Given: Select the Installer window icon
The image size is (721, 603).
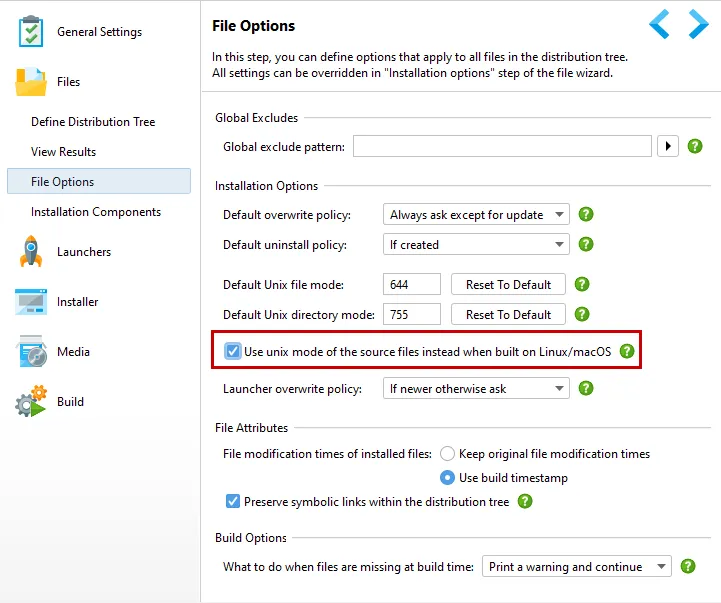Looking at the screenshot, I should pyautogui.click(x=31, y=302).
